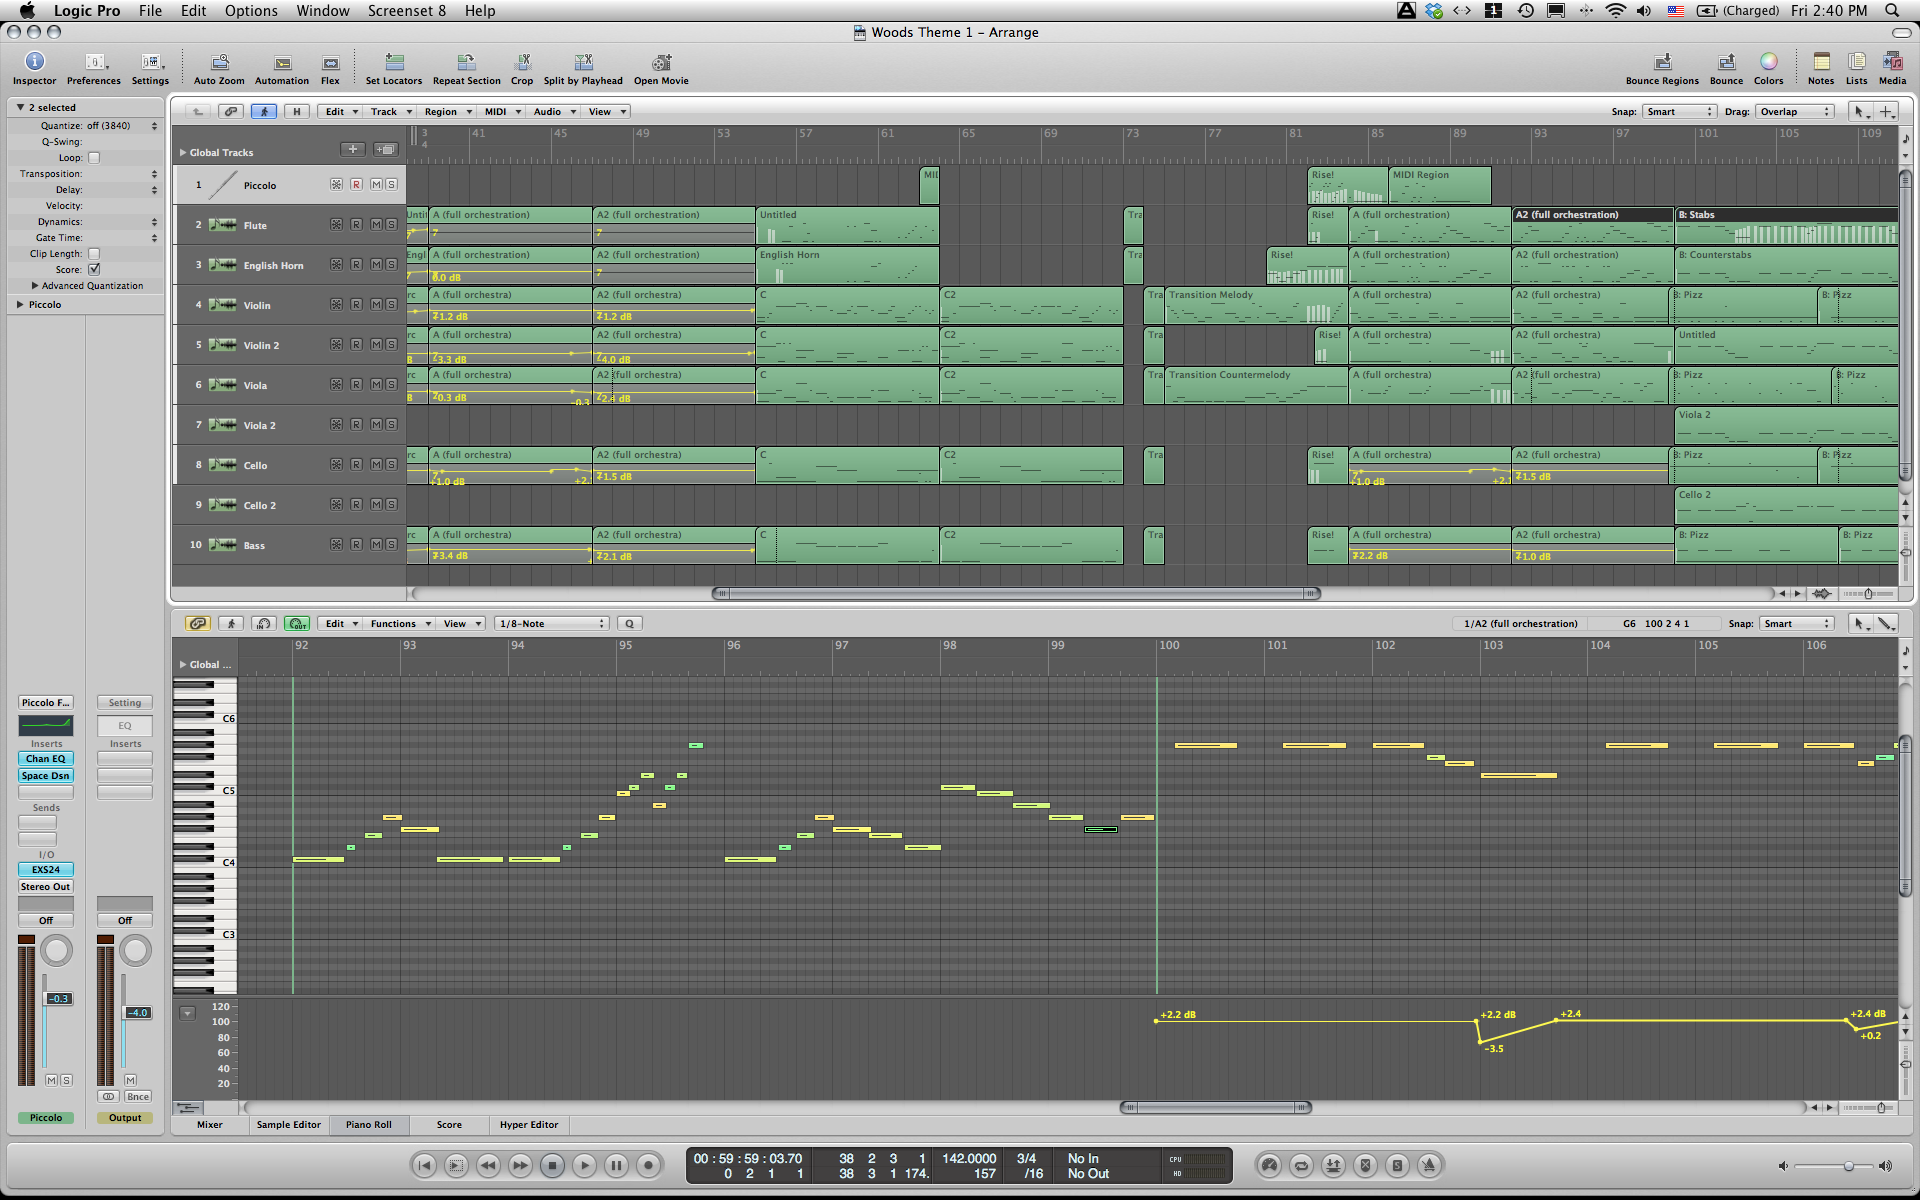Switch to the Score tab
The height and width of the screenshot is (1200, 1920).
[x=449, y=1125]
